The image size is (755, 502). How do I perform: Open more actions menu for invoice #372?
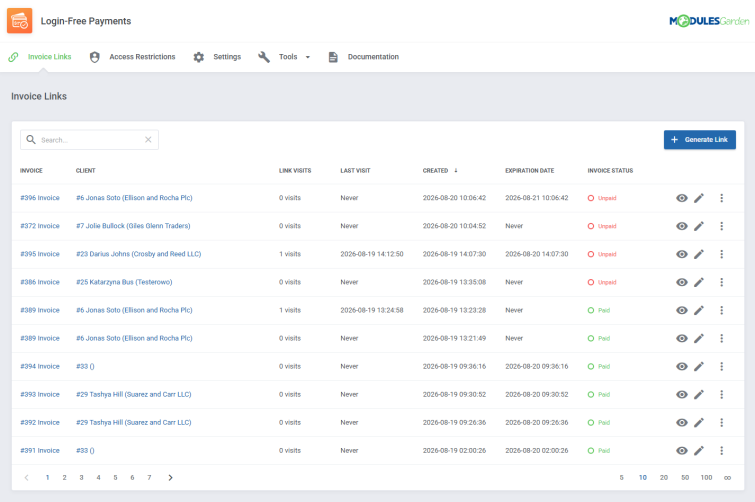721,226
